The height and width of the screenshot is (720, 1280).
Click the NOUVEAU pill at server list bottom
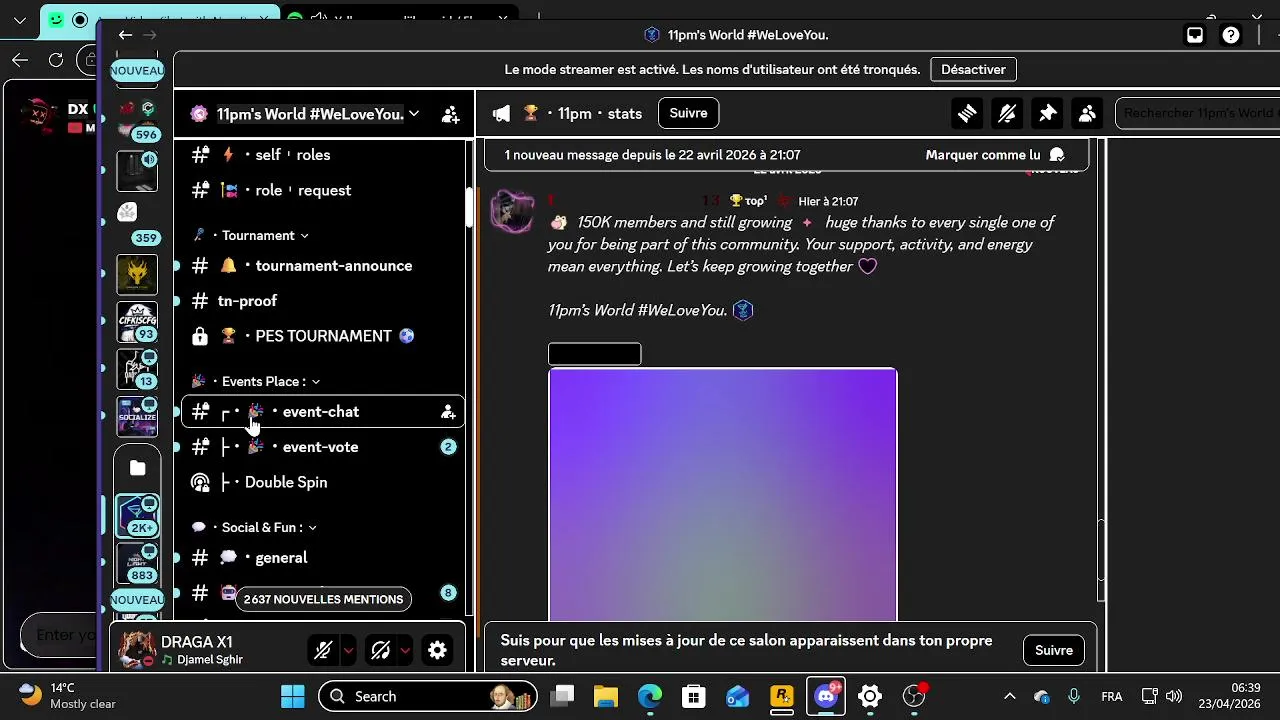tap(137, 600)
